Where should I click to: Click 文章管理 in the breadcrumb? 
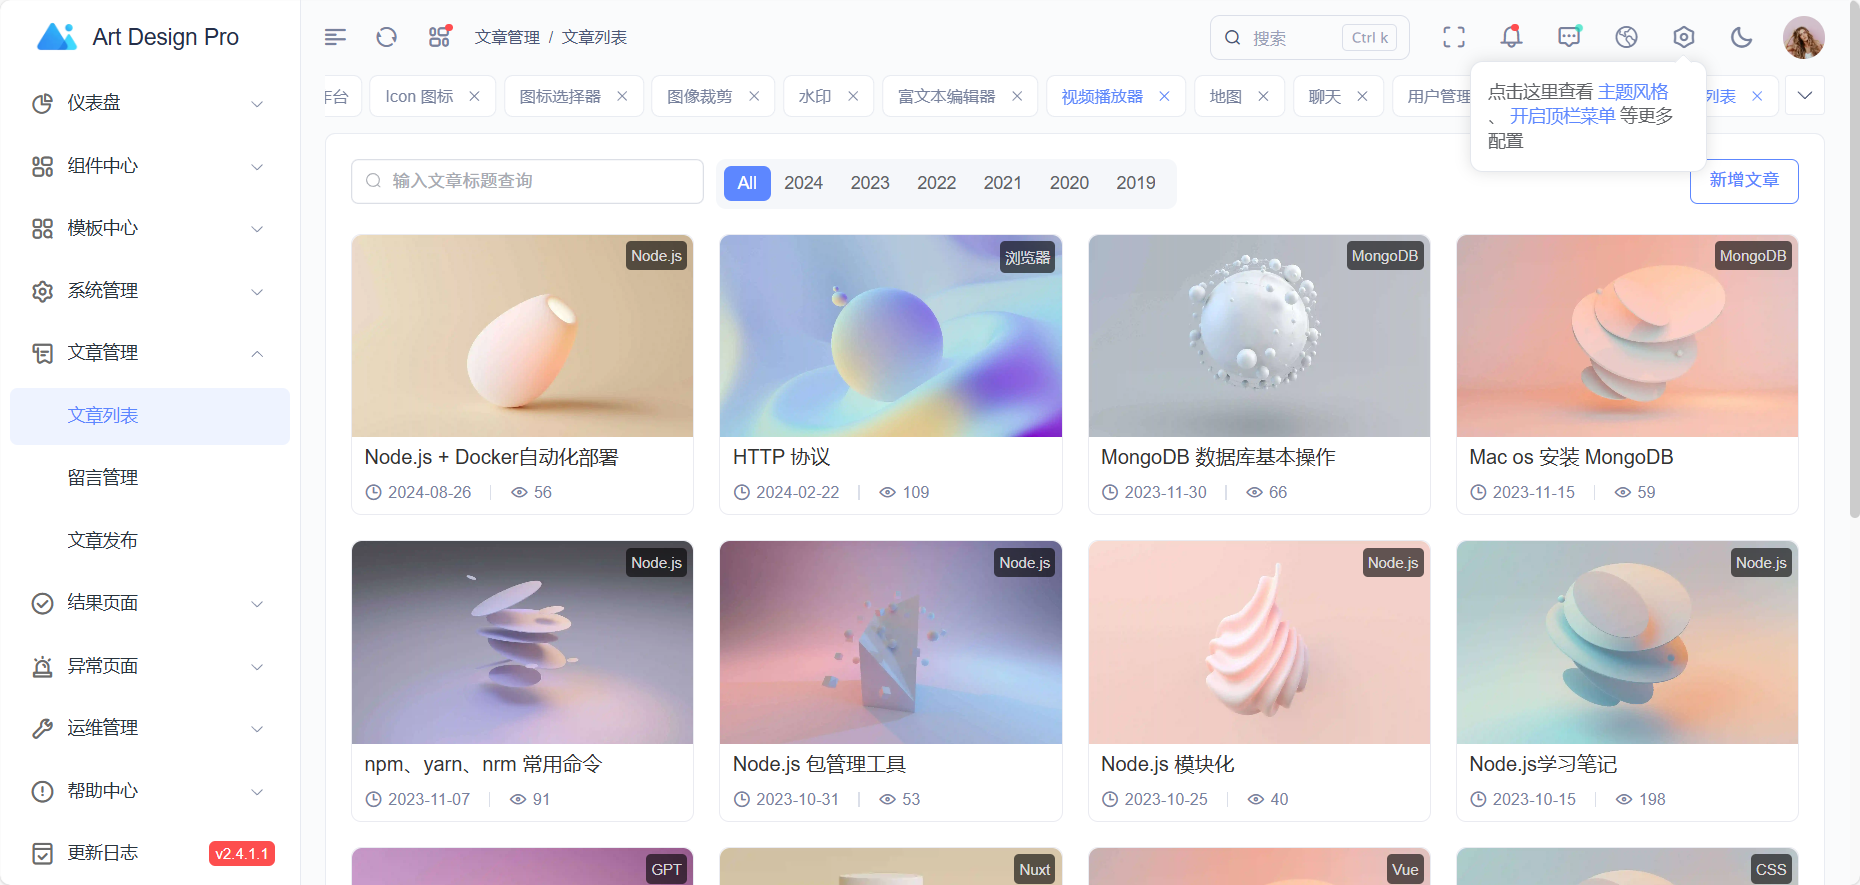[x=507, y=37]
